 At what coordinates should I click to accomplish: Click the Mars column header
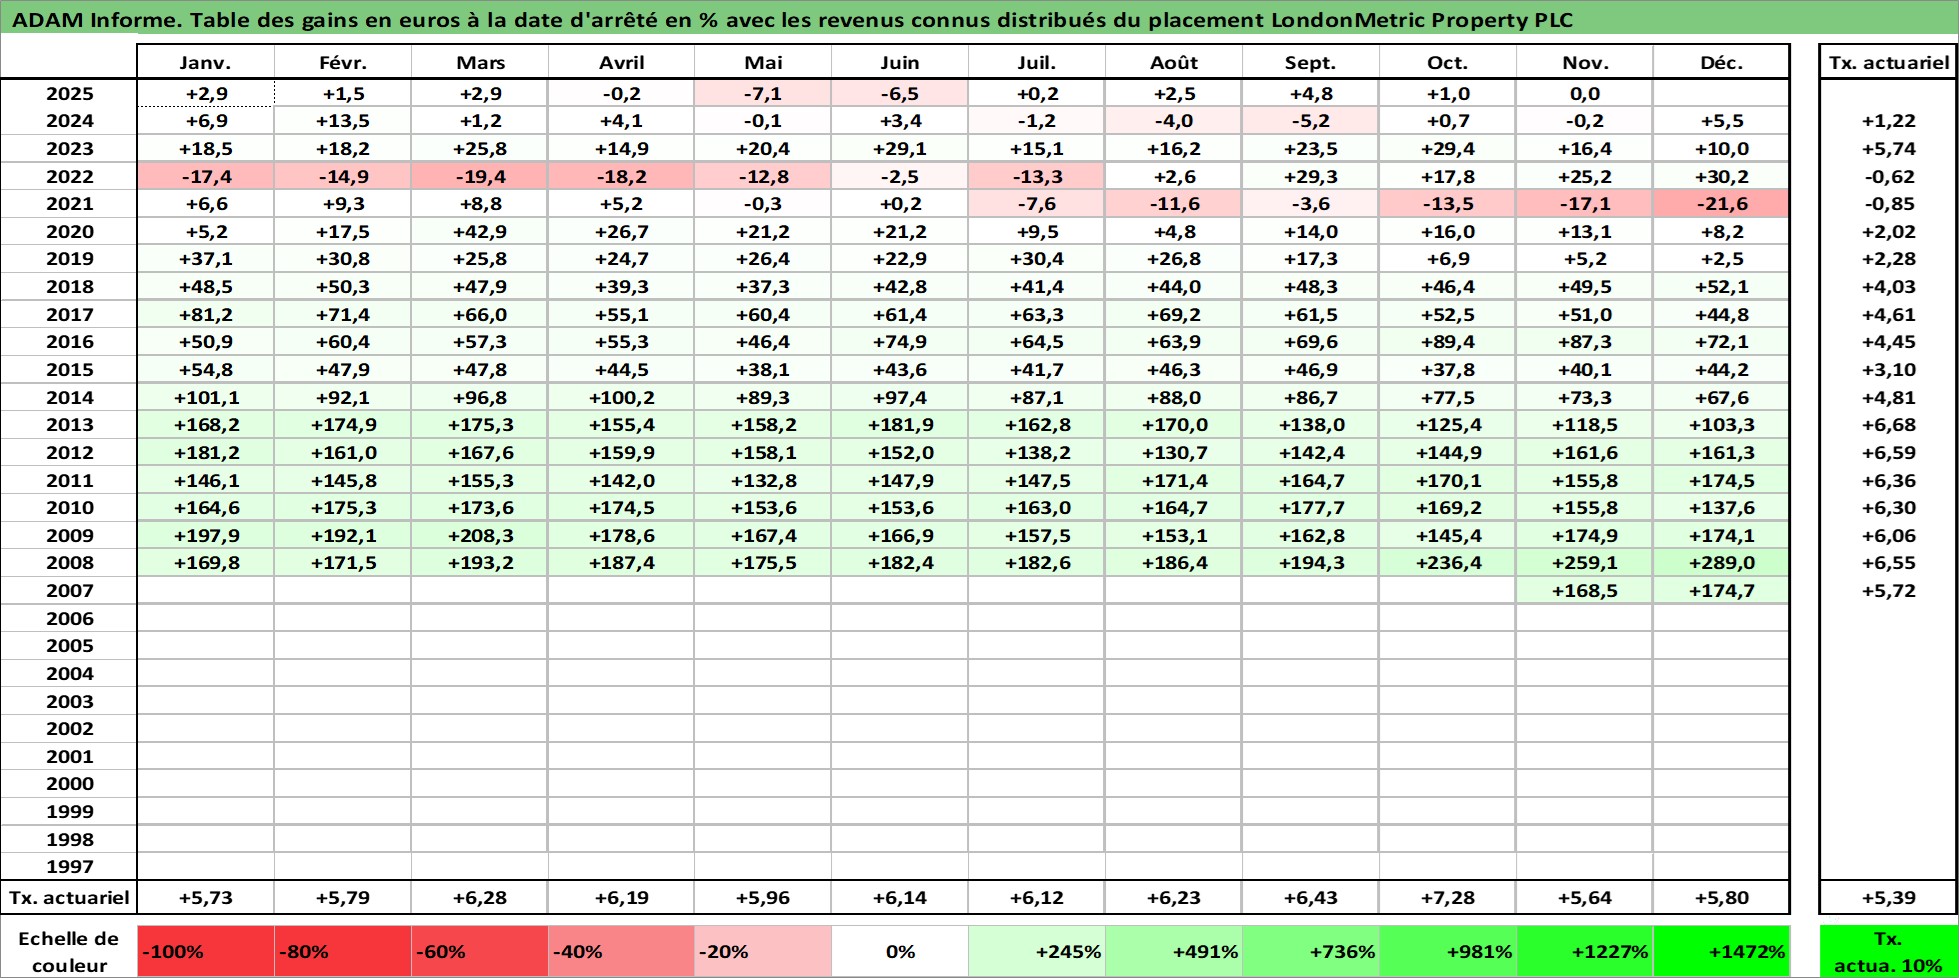pyautogui.click(x=480, y=62)
